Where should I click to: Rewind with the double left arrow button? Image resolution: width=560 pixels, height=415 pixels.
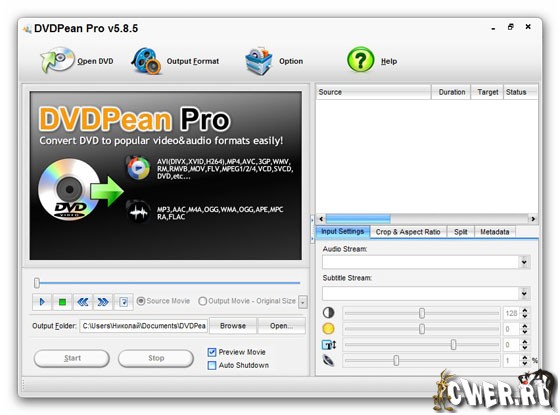click(82, 302)
